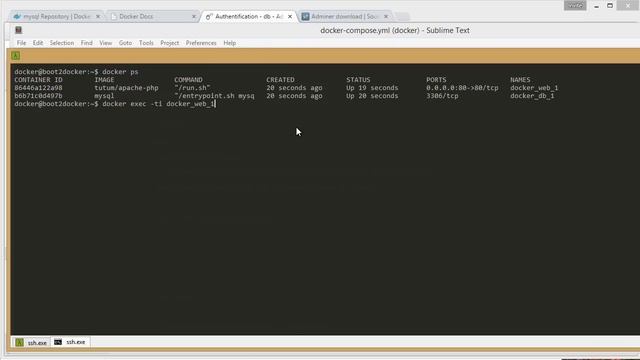Open the Preferences menu
This screenshot has width=640, height=360.
coord(201,43)
